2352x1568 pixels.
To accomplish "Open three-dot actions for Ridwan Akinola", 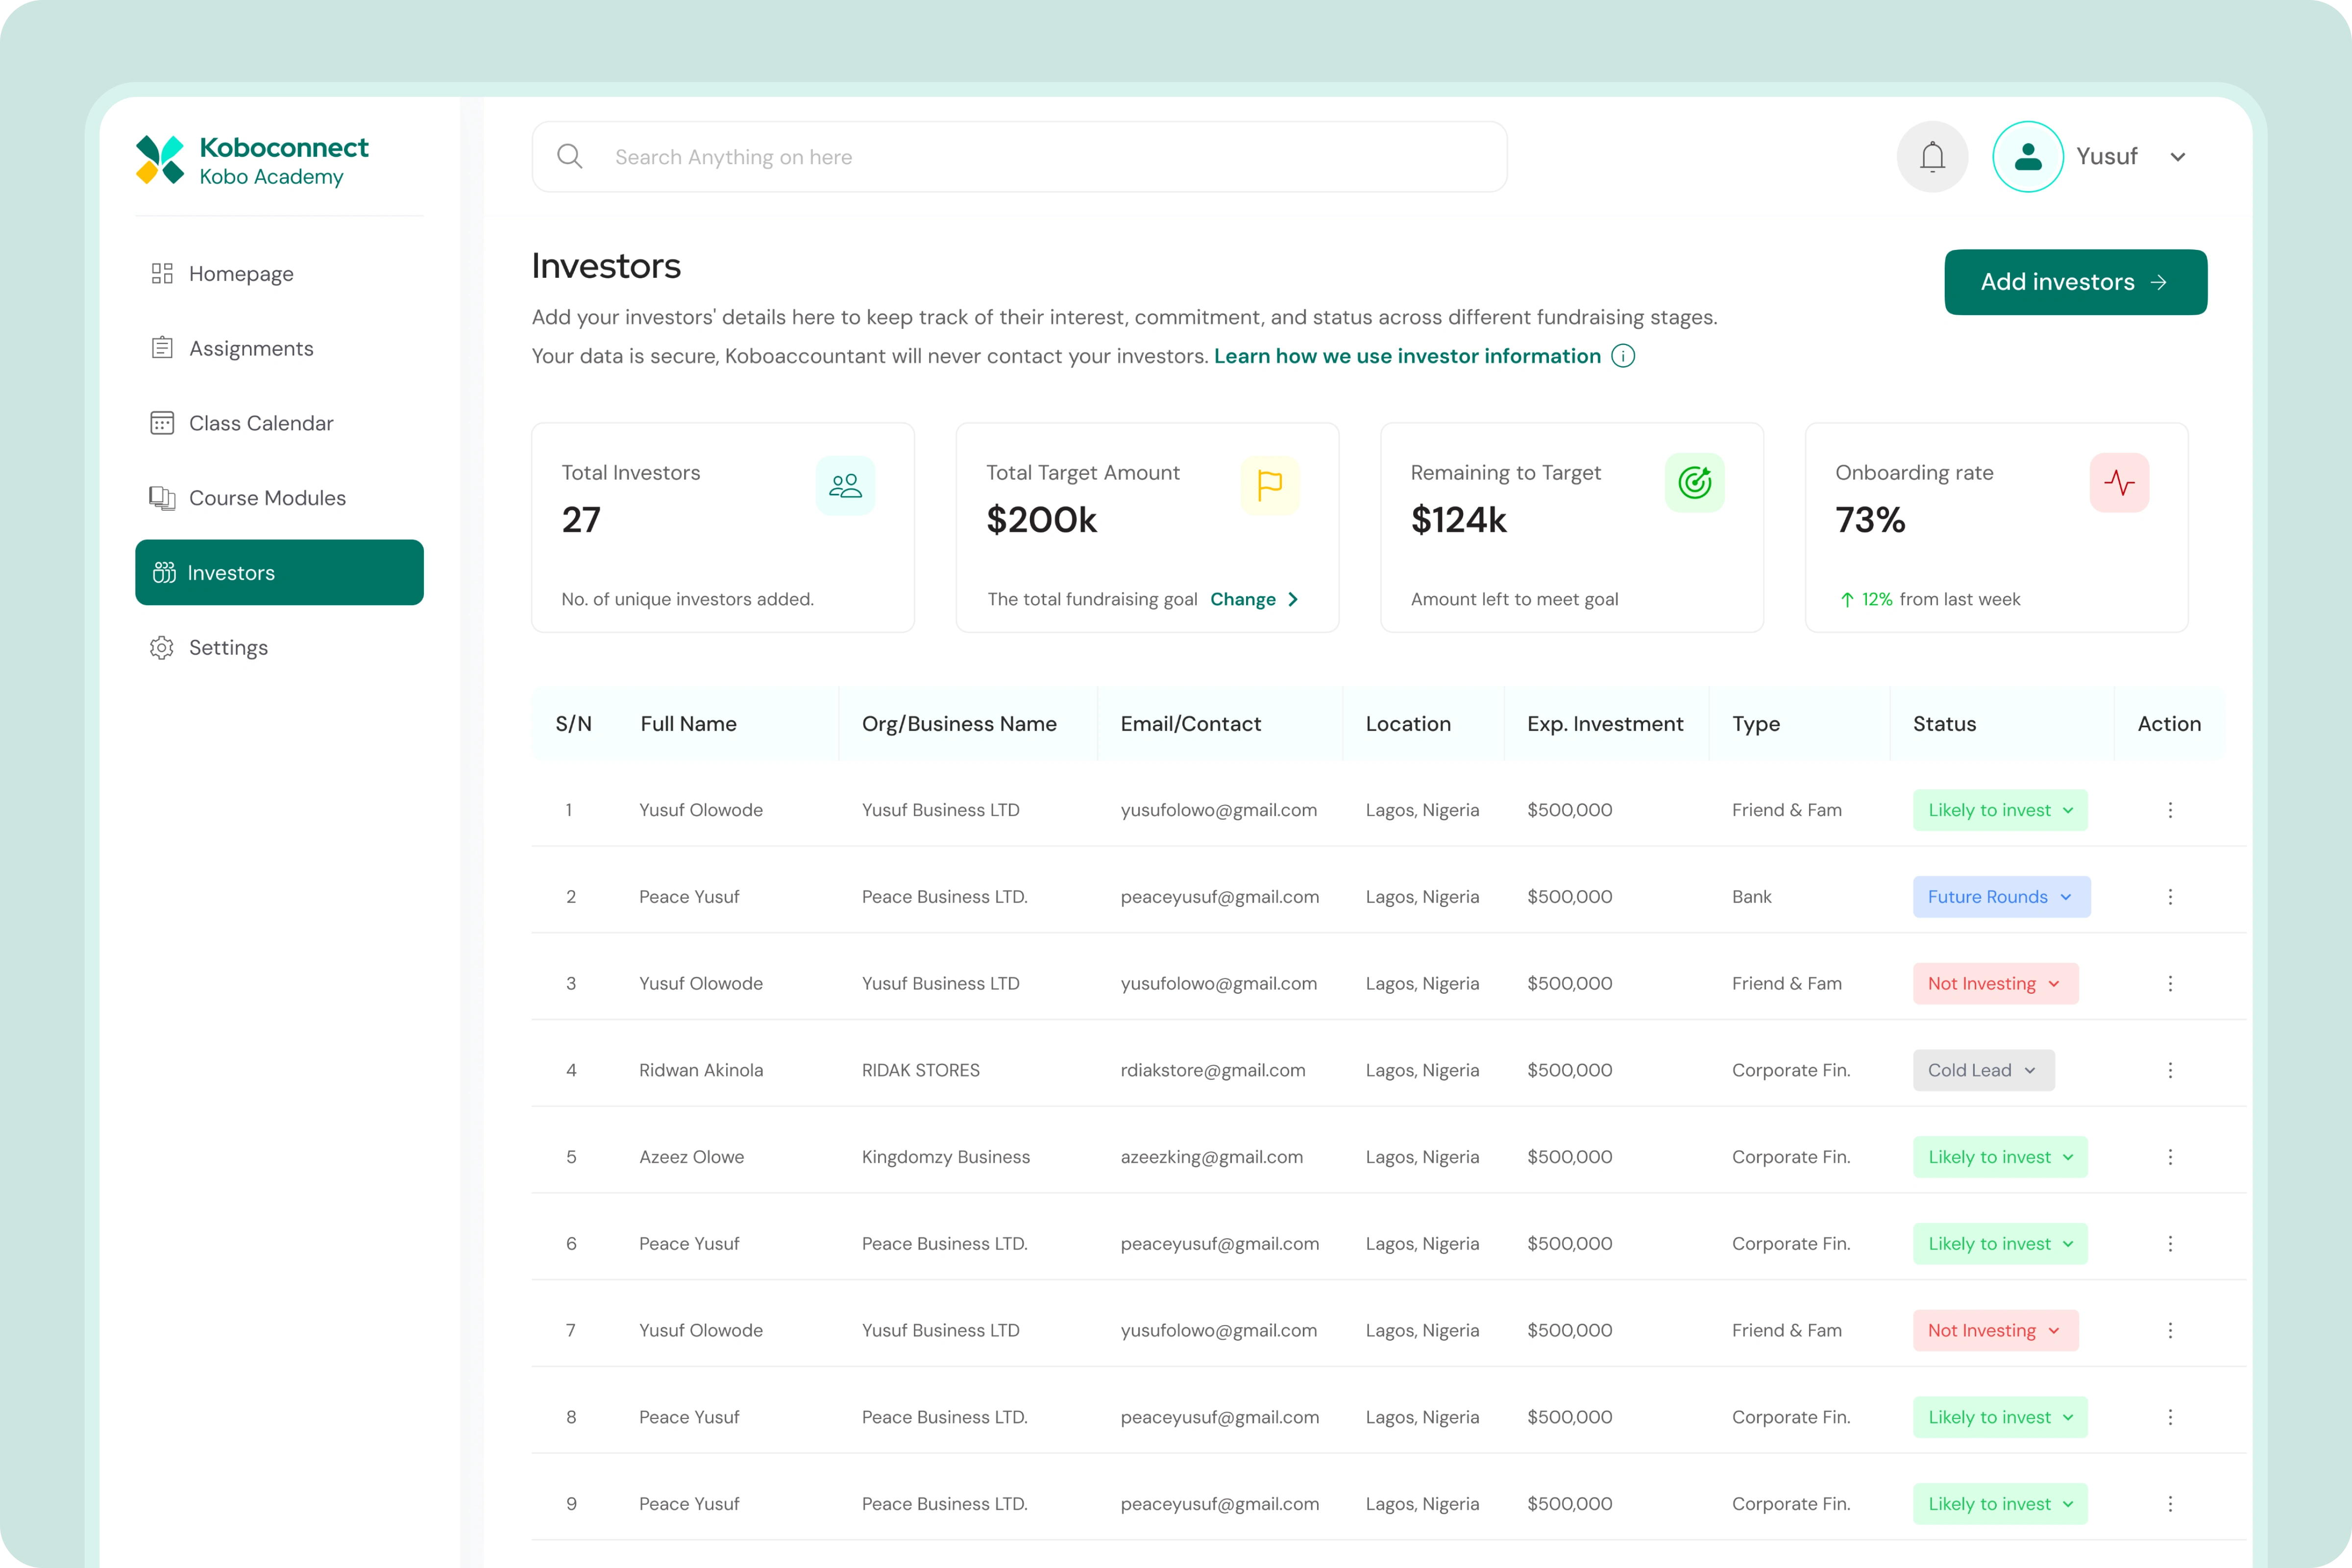I will click(x=2169, y=1070).
